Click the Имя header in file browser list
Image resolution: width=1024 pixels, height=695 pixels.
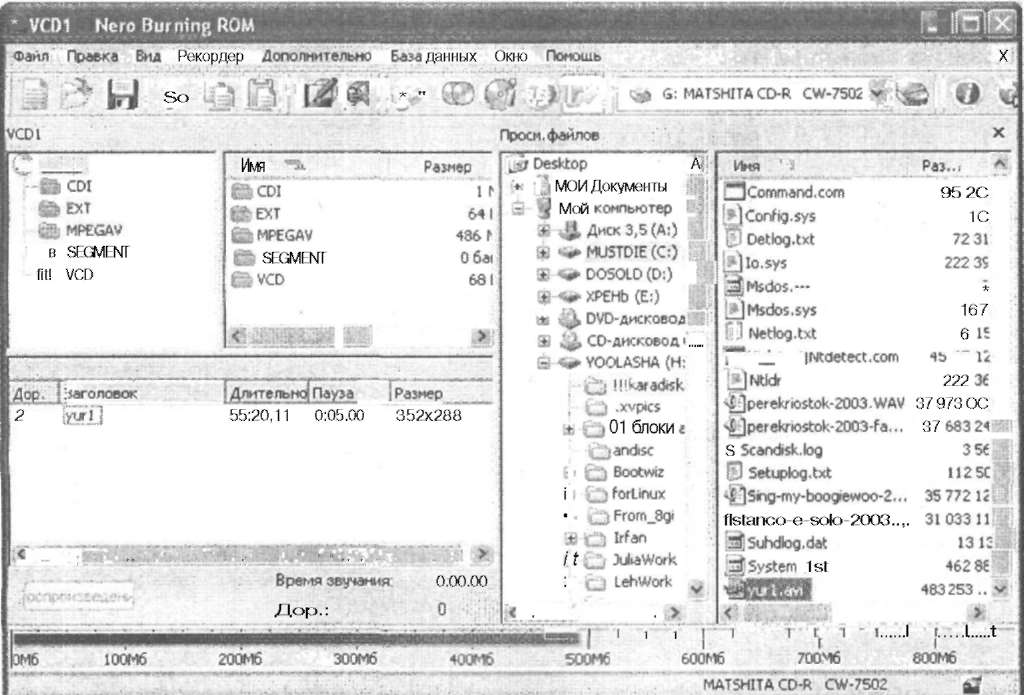746,166
